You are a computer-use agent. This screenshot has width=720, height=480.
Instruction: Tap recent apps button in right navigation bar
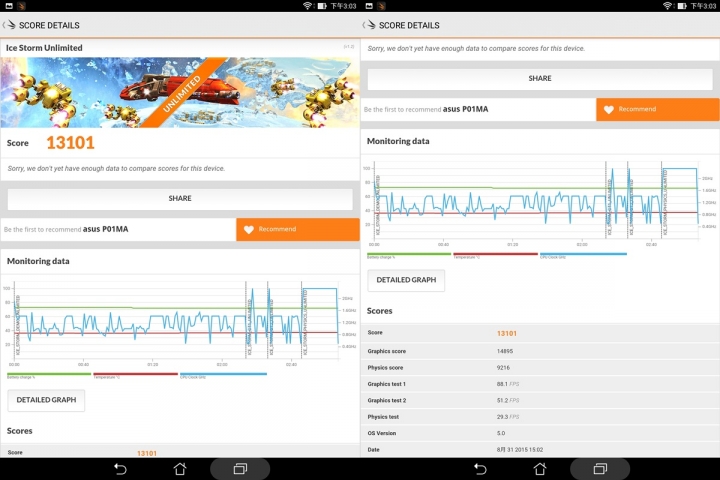point(600,469)
